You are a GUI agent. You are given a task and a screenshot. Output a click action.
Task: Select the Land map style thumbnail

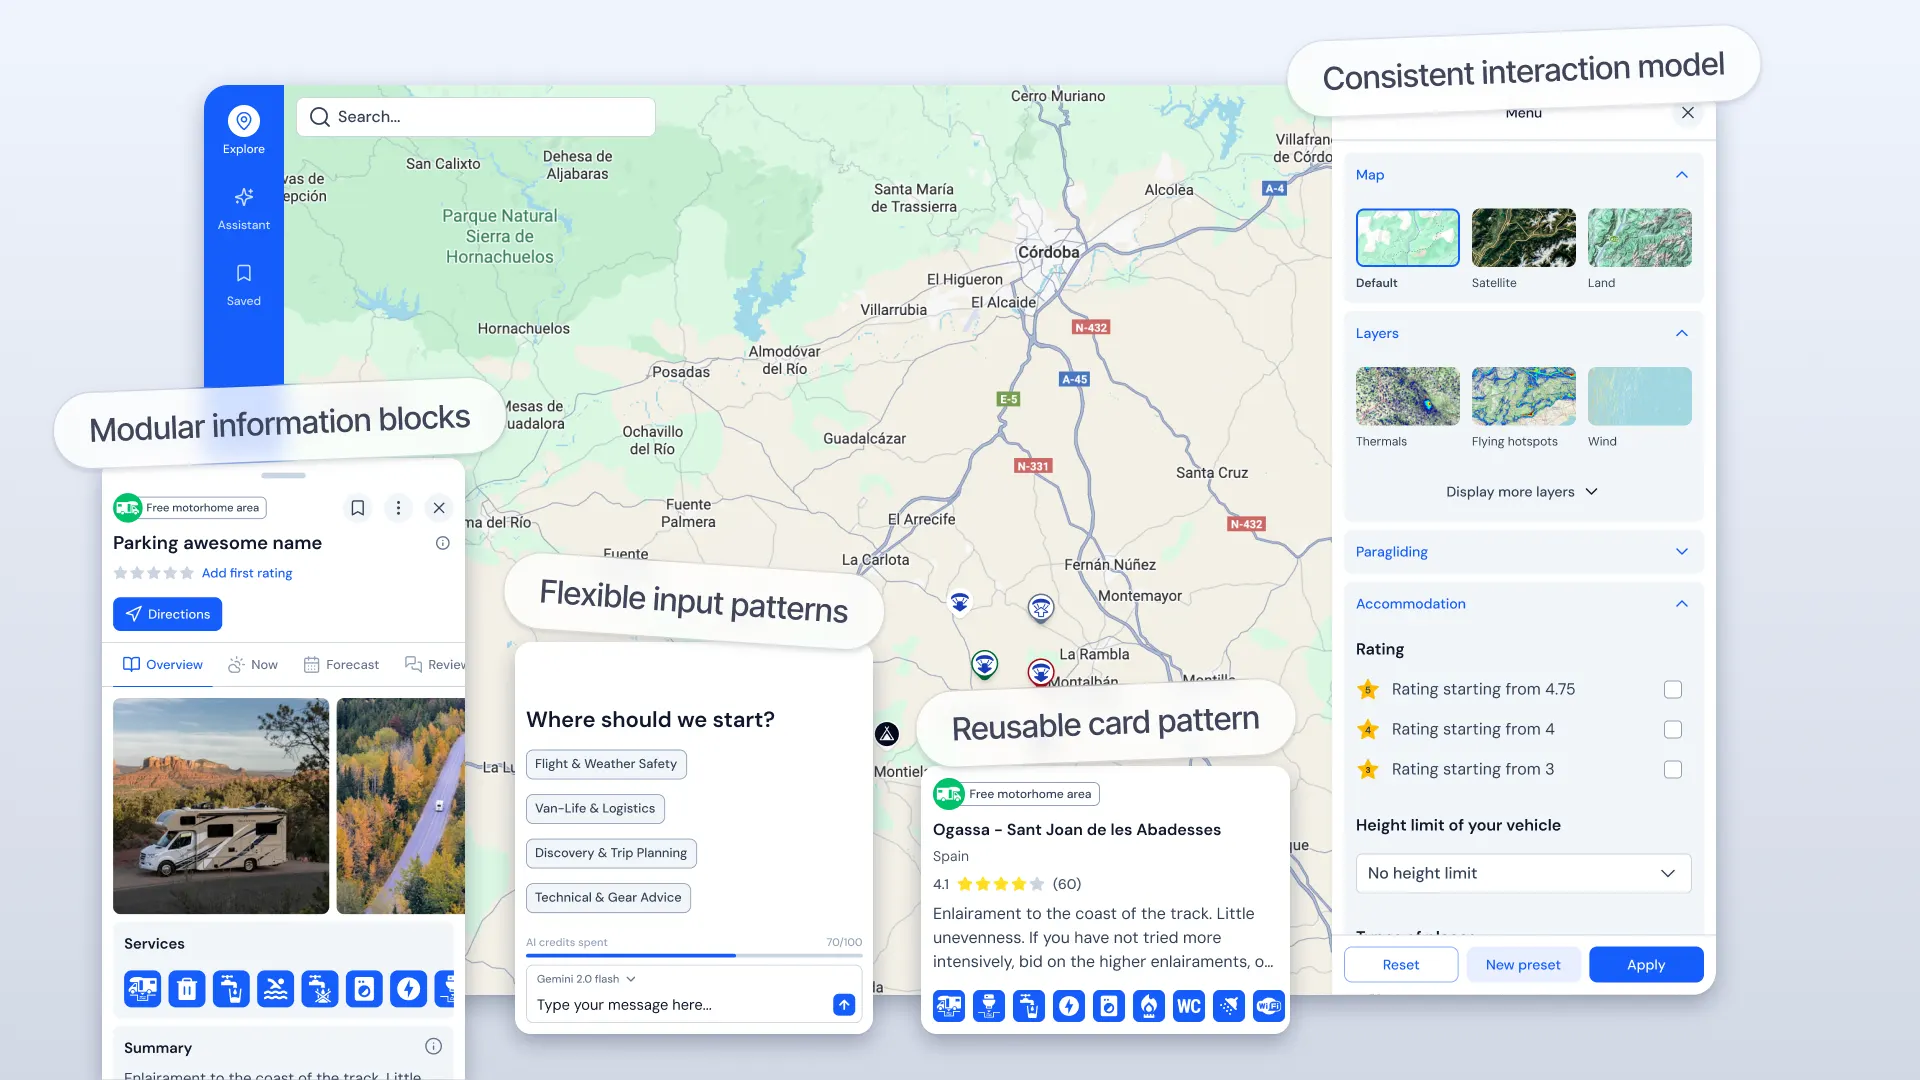(1639, 238)
